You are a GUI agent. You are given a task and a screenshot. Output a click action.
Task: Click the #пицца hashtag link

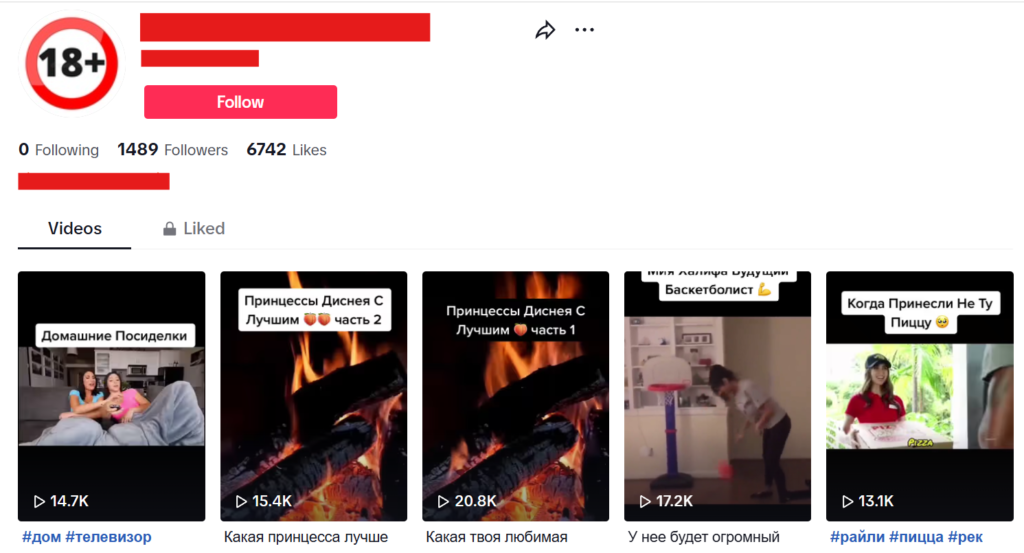point(916,537)
